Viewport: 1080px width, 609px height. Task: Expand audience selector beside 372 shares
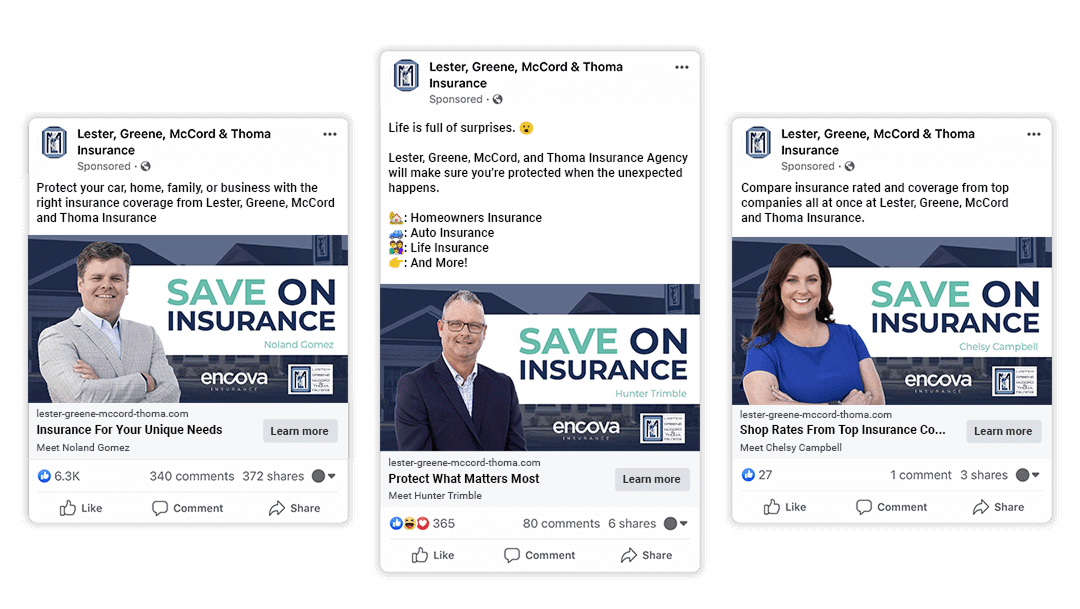(x=324, y=476)
